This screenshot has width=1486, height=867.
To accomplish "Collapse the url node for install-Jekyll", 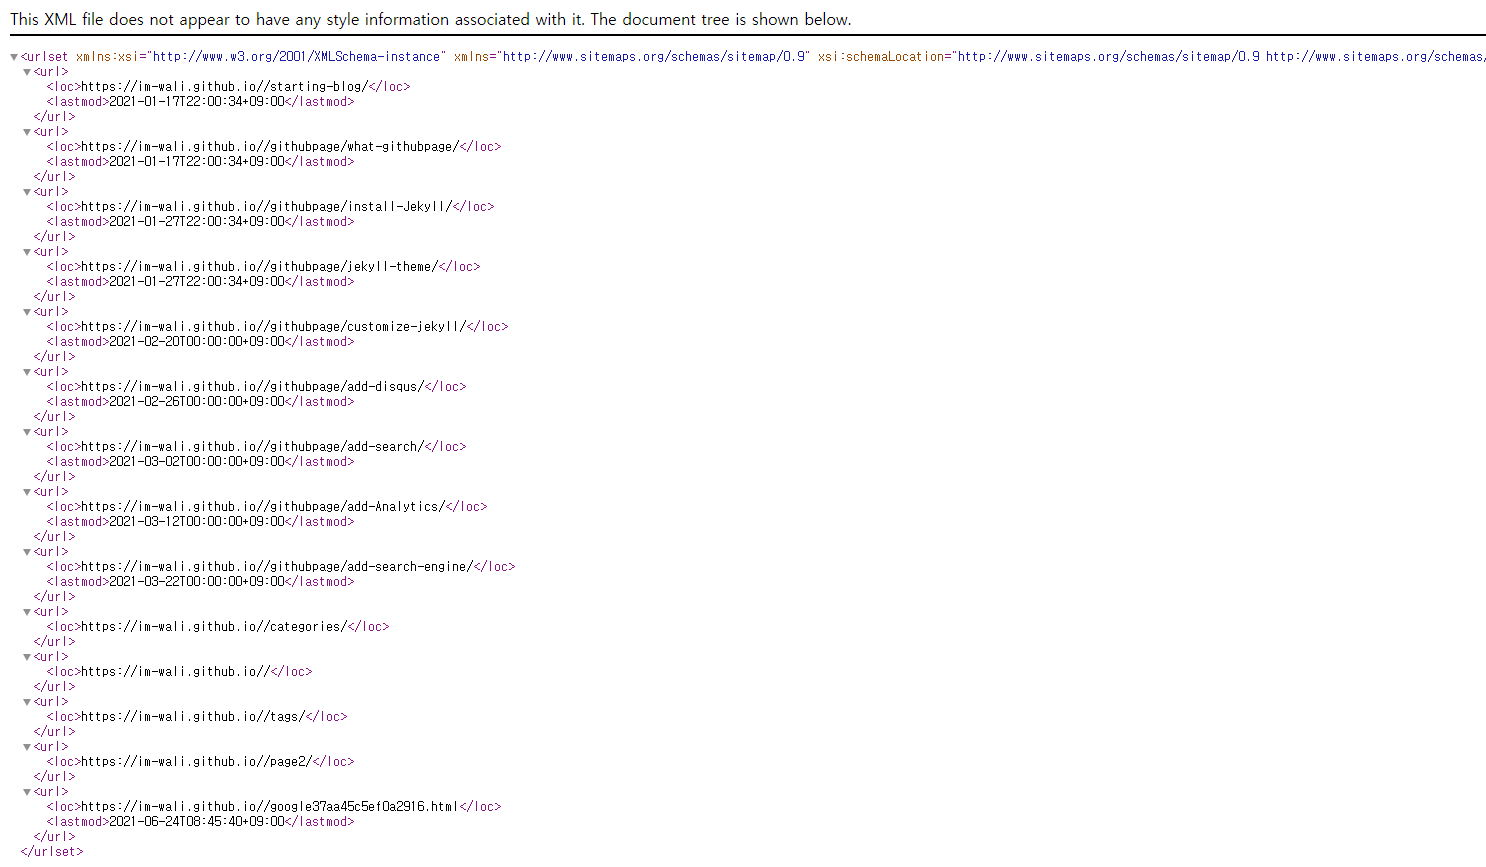I will (27, 192).
